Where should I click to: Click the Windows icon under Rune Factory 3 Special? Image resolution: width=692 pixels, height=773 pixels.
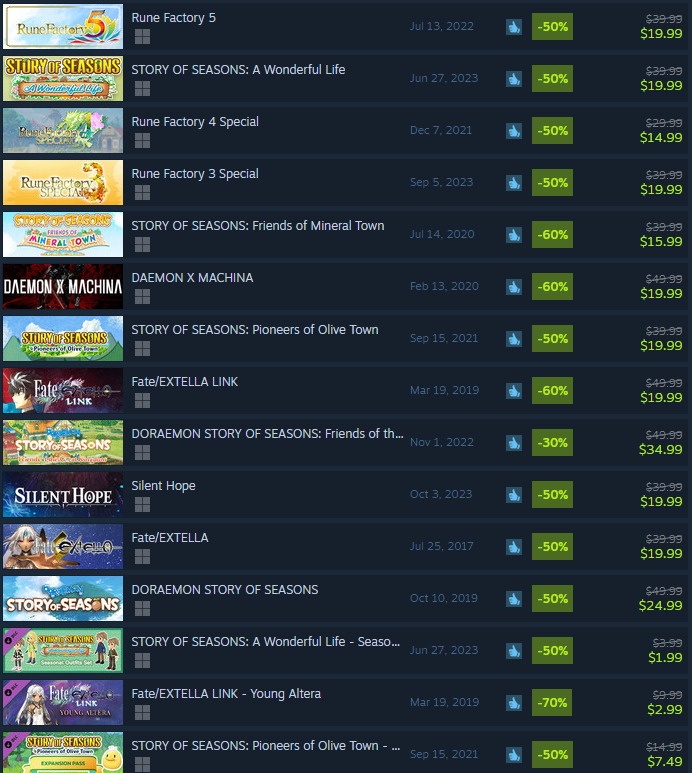pos(142,193)
